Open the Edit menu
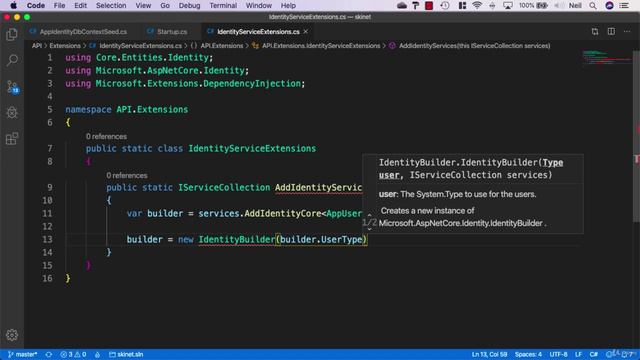The width and height of the screenshot is (640, 360). pos(80,5)
